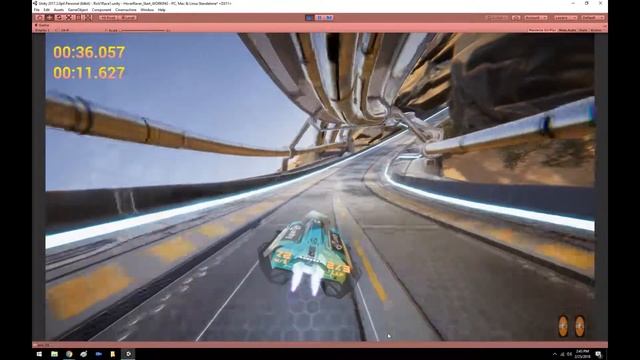Open the Layers dropdown
The width and height of the screenshot is (640, 360).
click(x=565, y=18)
